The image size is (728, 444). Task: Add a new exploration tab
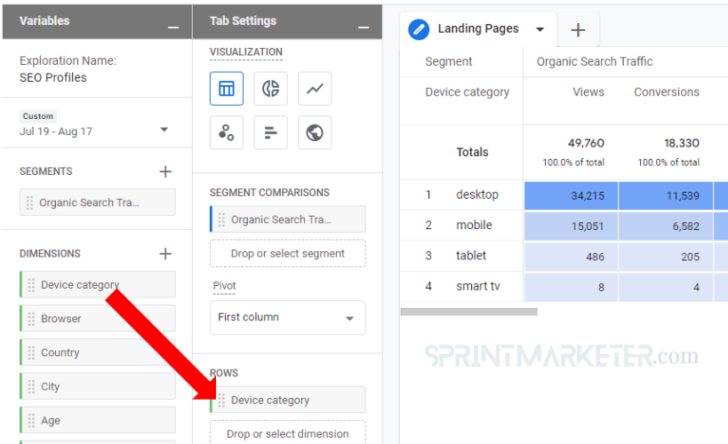pyautogui.click(x=578, y=30)
